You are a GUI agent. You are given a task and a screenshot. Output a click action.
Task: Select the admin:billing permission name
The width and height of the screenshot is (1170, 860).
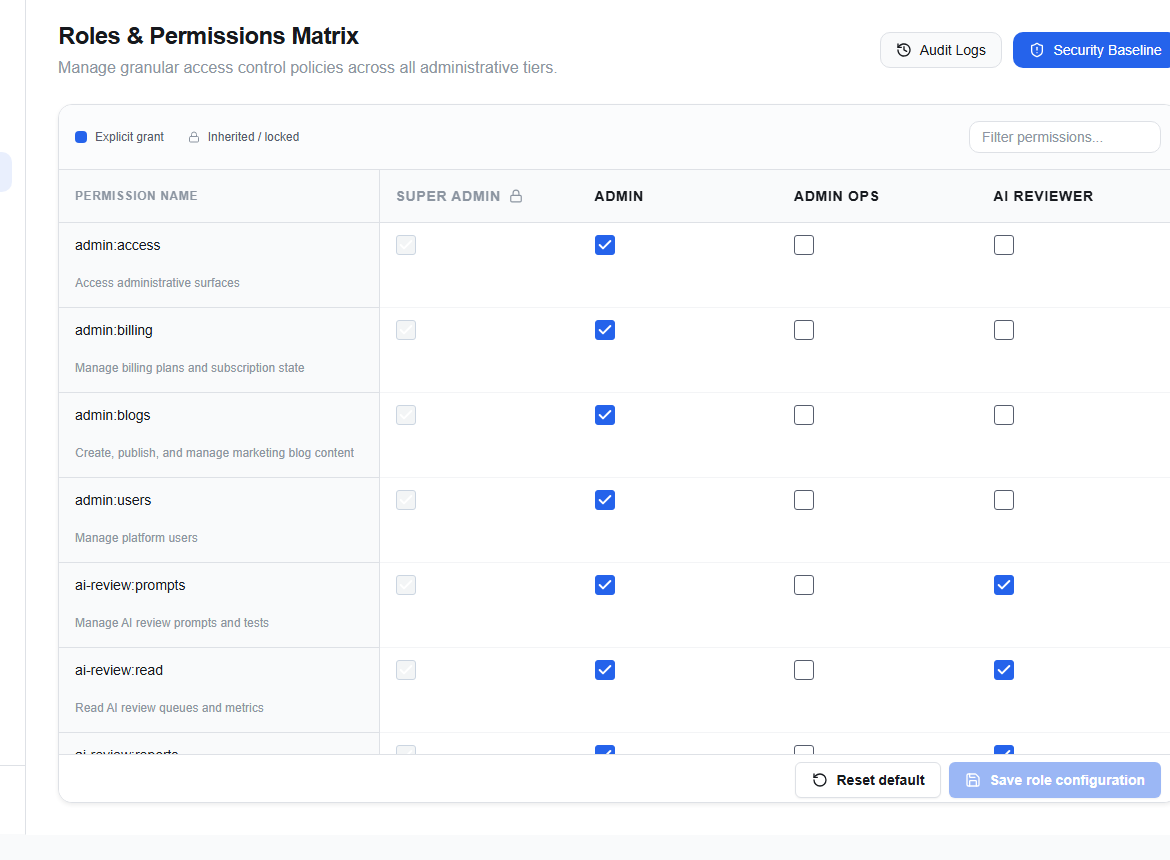[x=114, y=330]
